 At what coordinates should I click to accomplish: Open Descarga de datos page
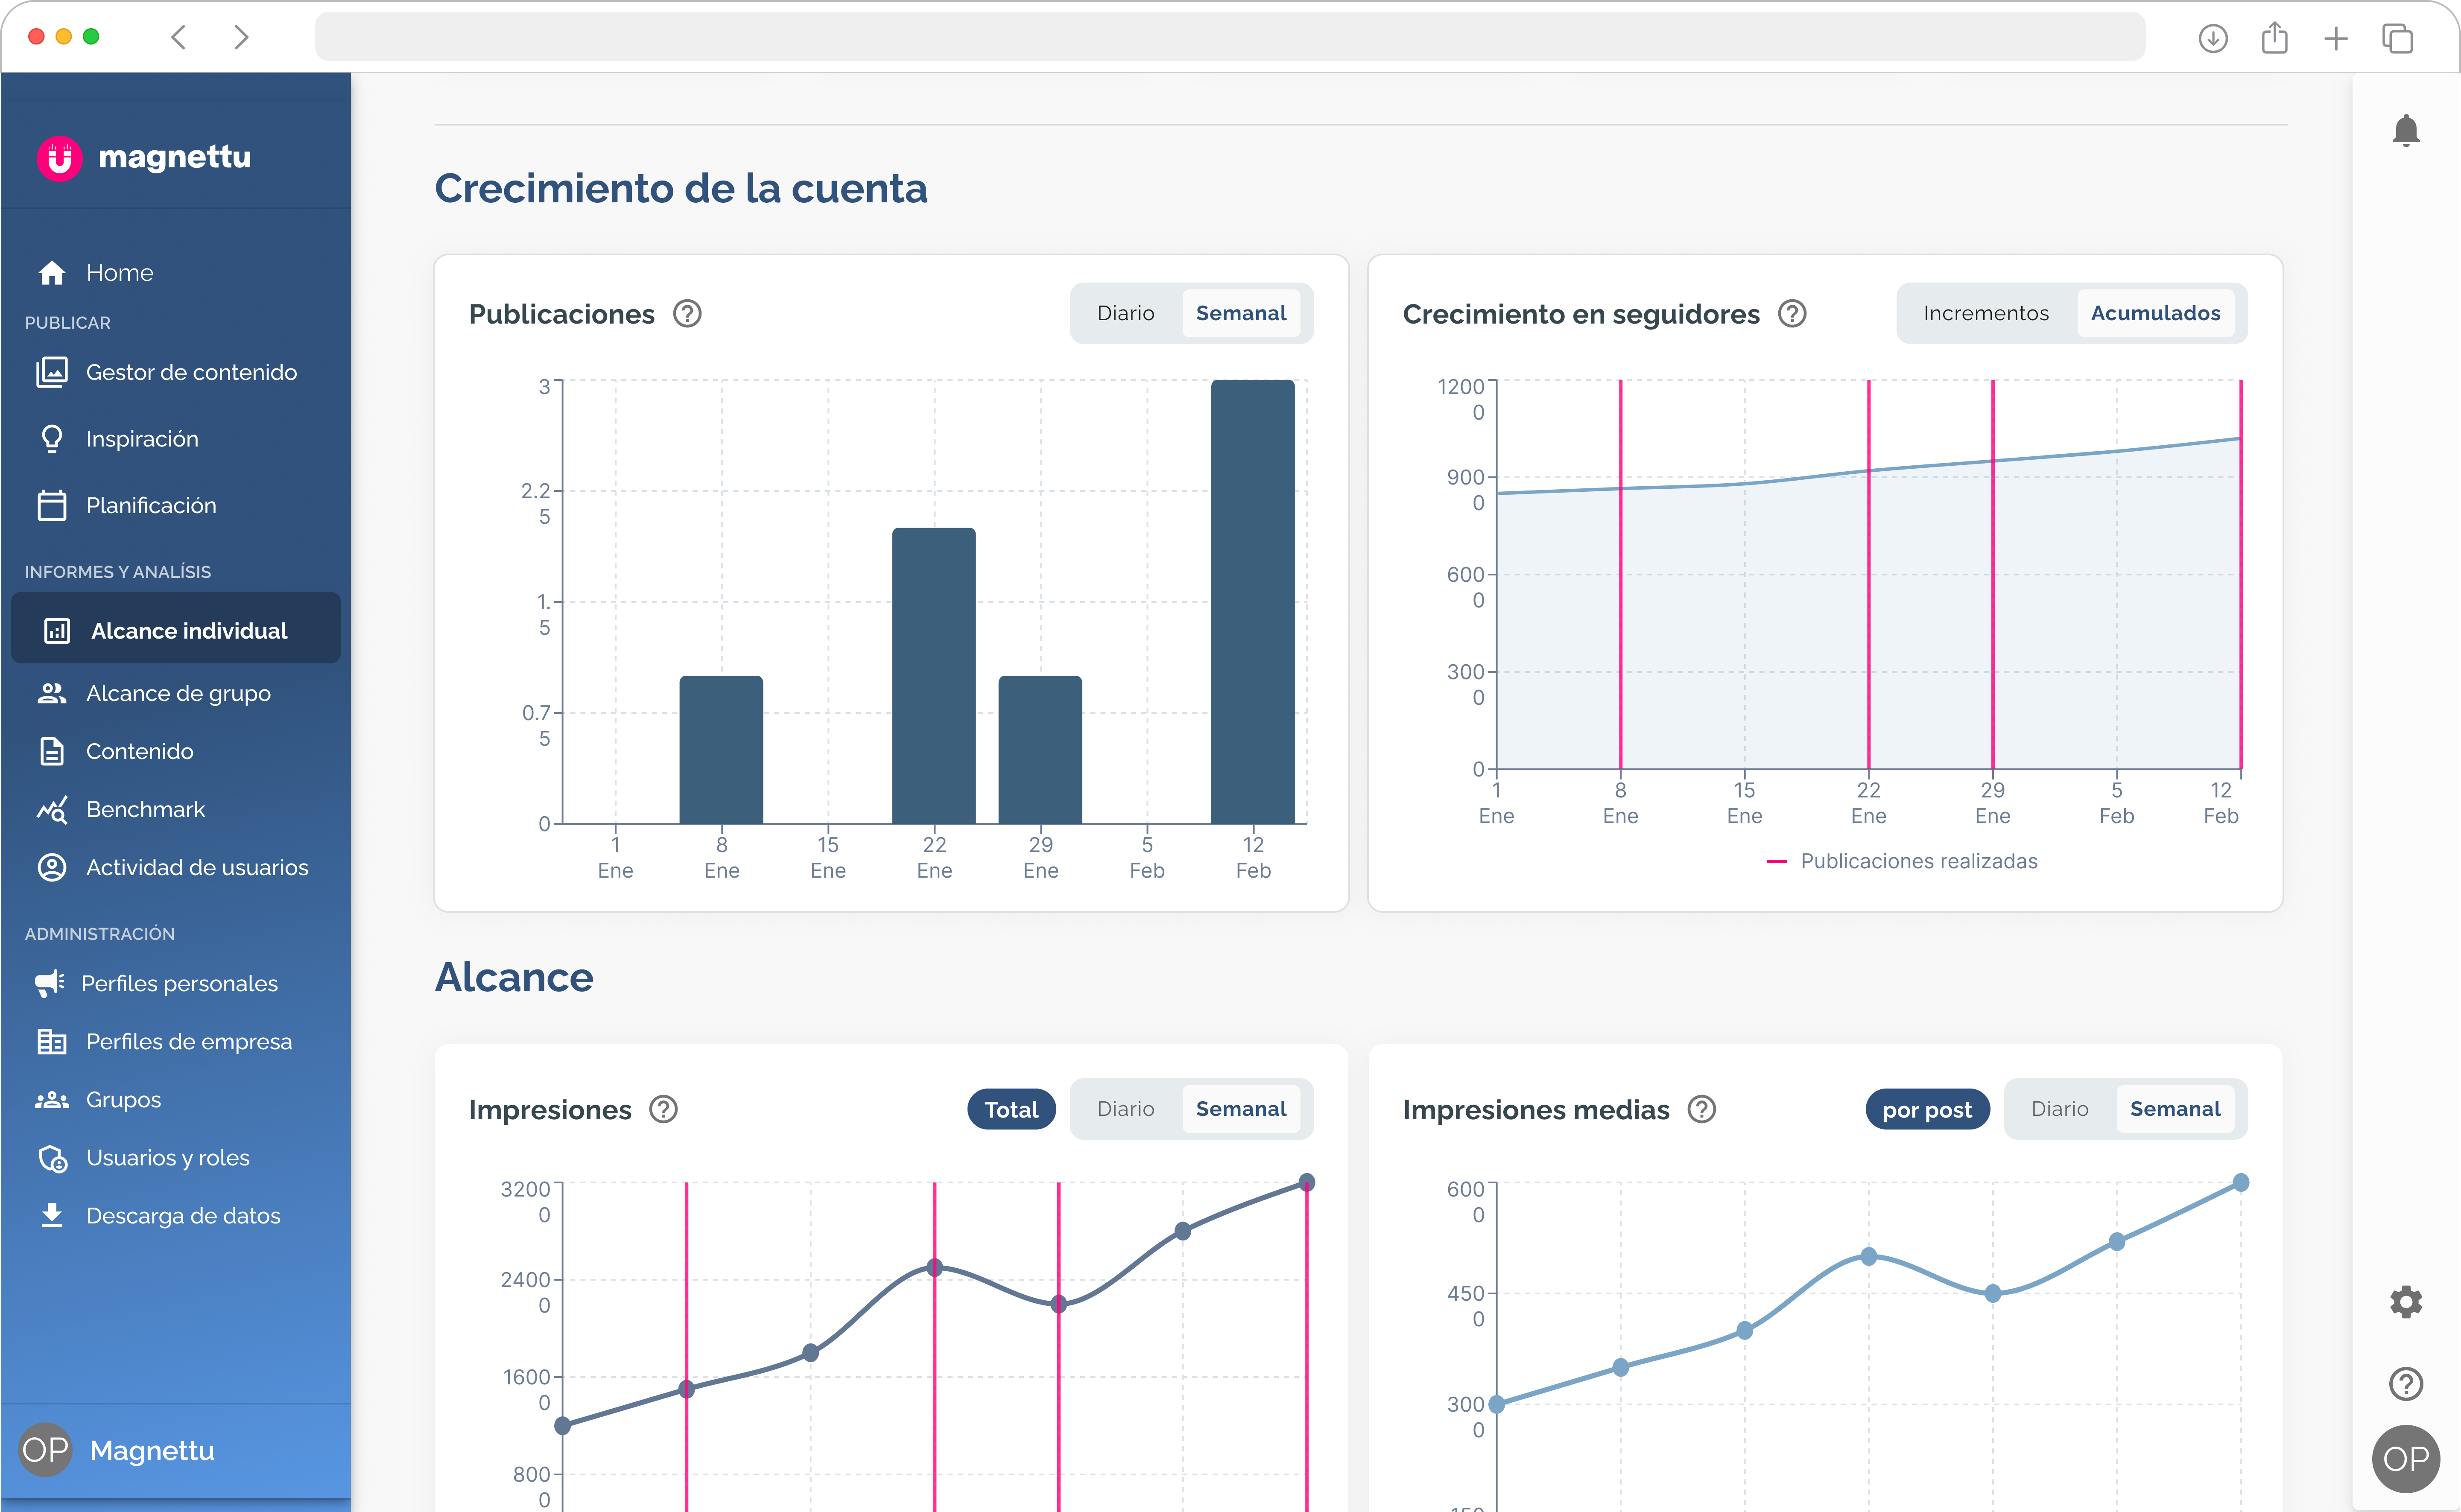[183, 1216]
